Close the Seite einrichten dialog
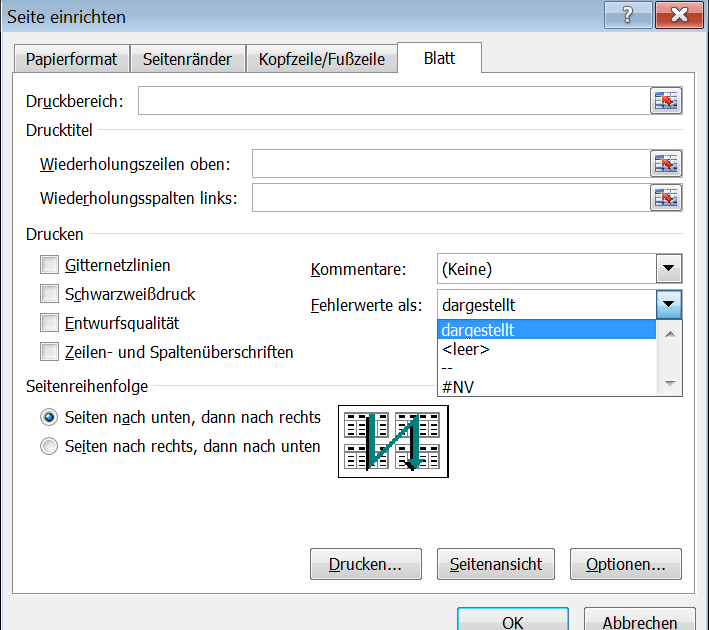The width and height of the screenshot is (709, 630). tap(679, 15)
